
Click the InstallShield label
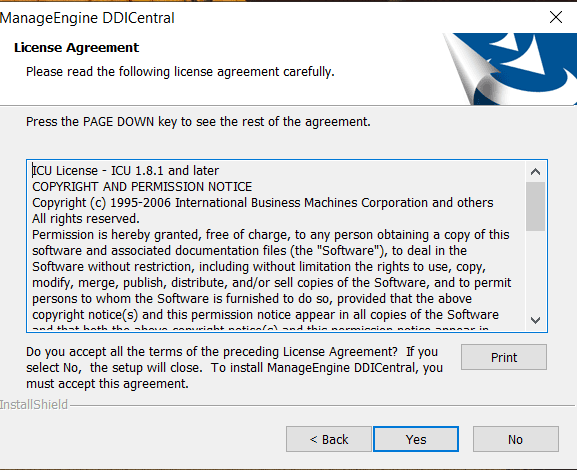pyautogui.click(x=34, y=404)
